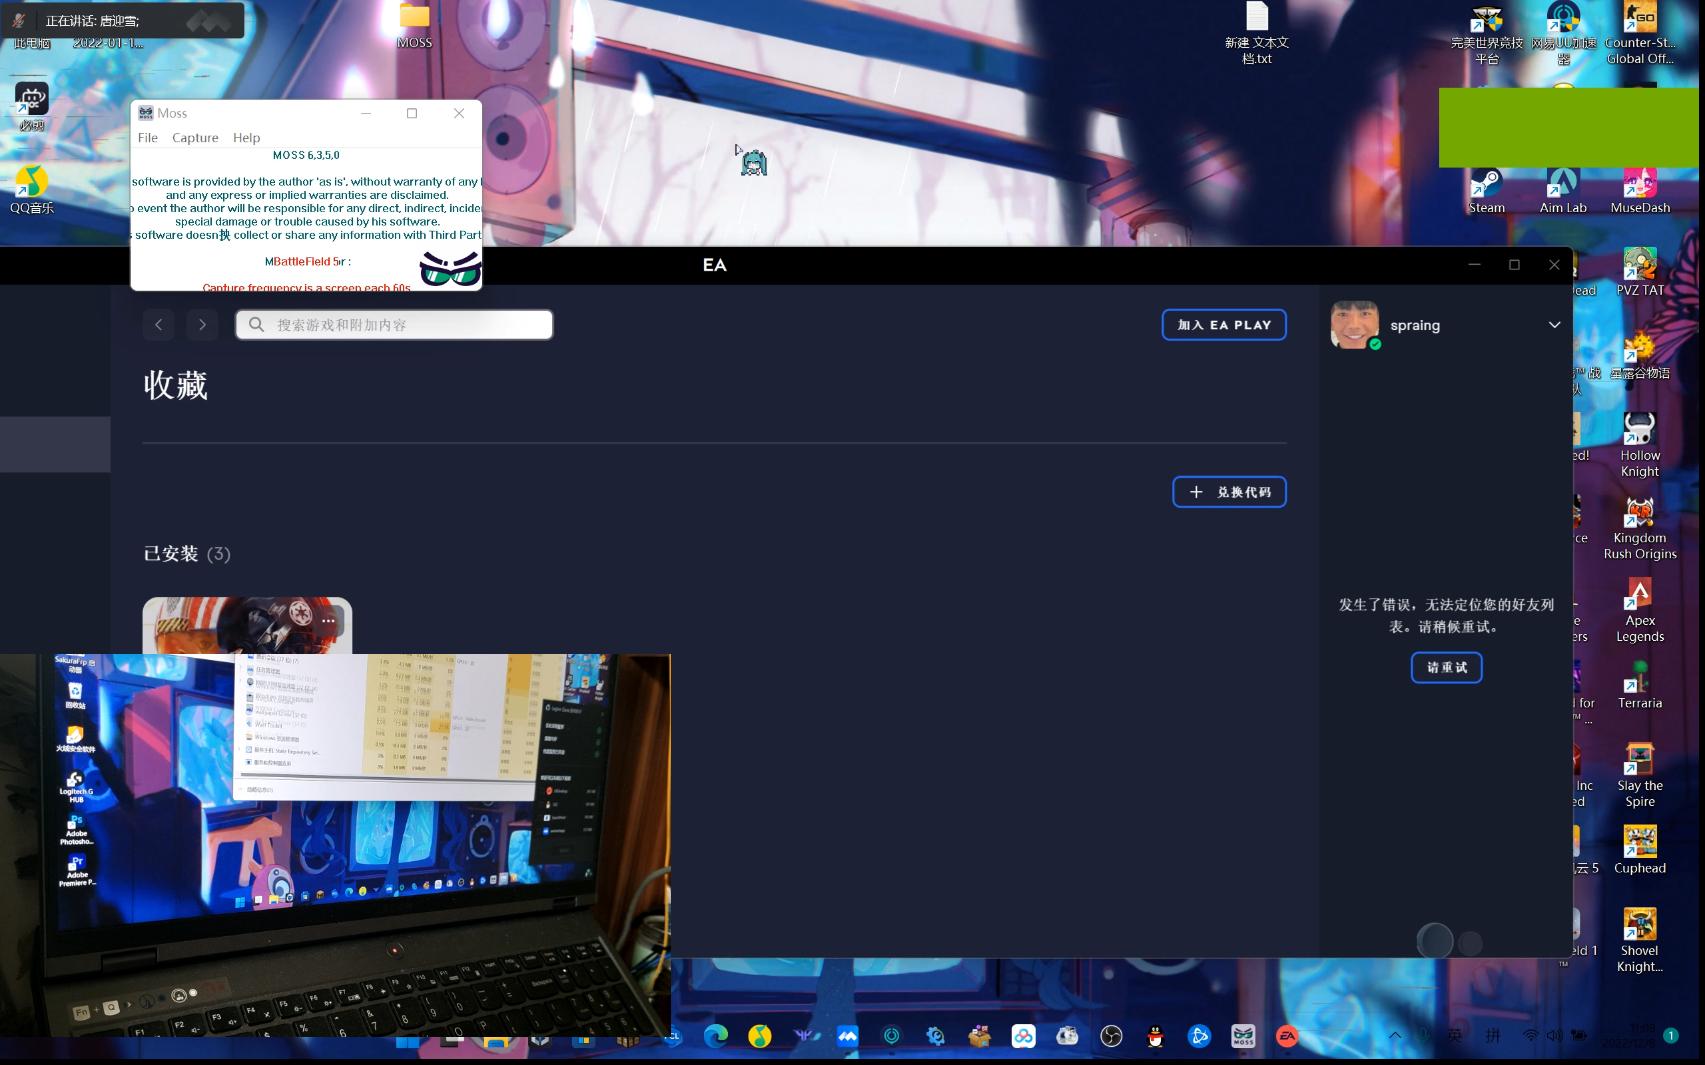Open the Cuphead desktop shortcut

point(1640,850)
